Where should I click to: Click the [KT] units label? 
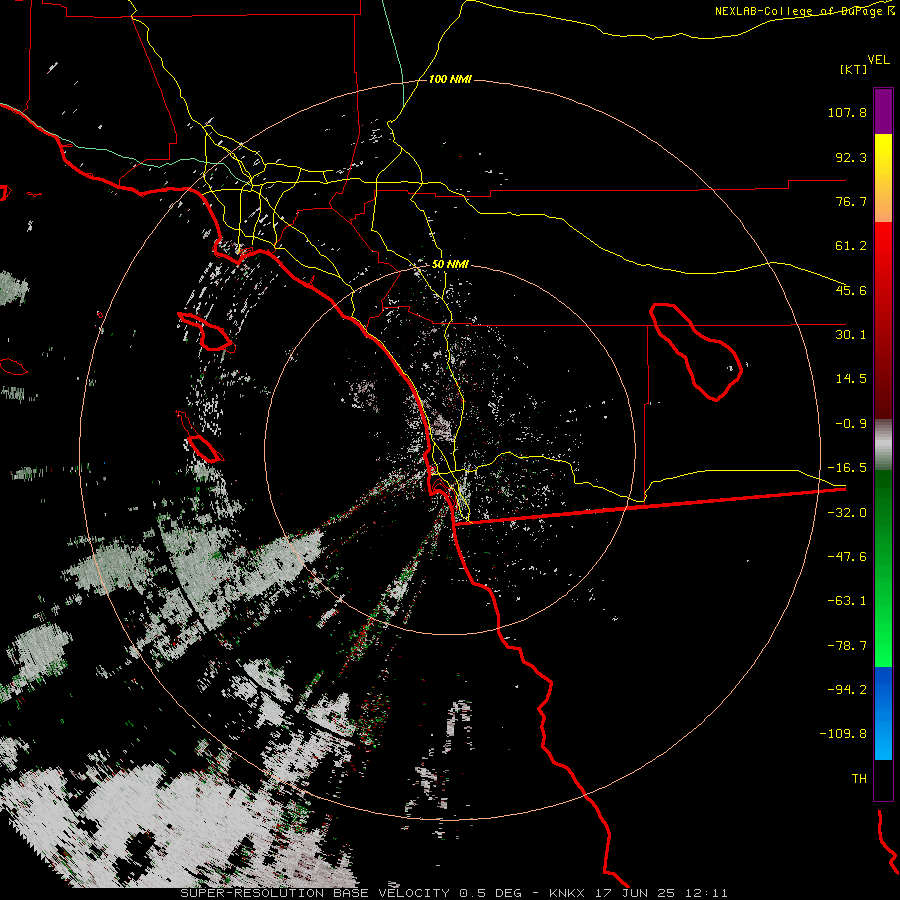point(854,69)
